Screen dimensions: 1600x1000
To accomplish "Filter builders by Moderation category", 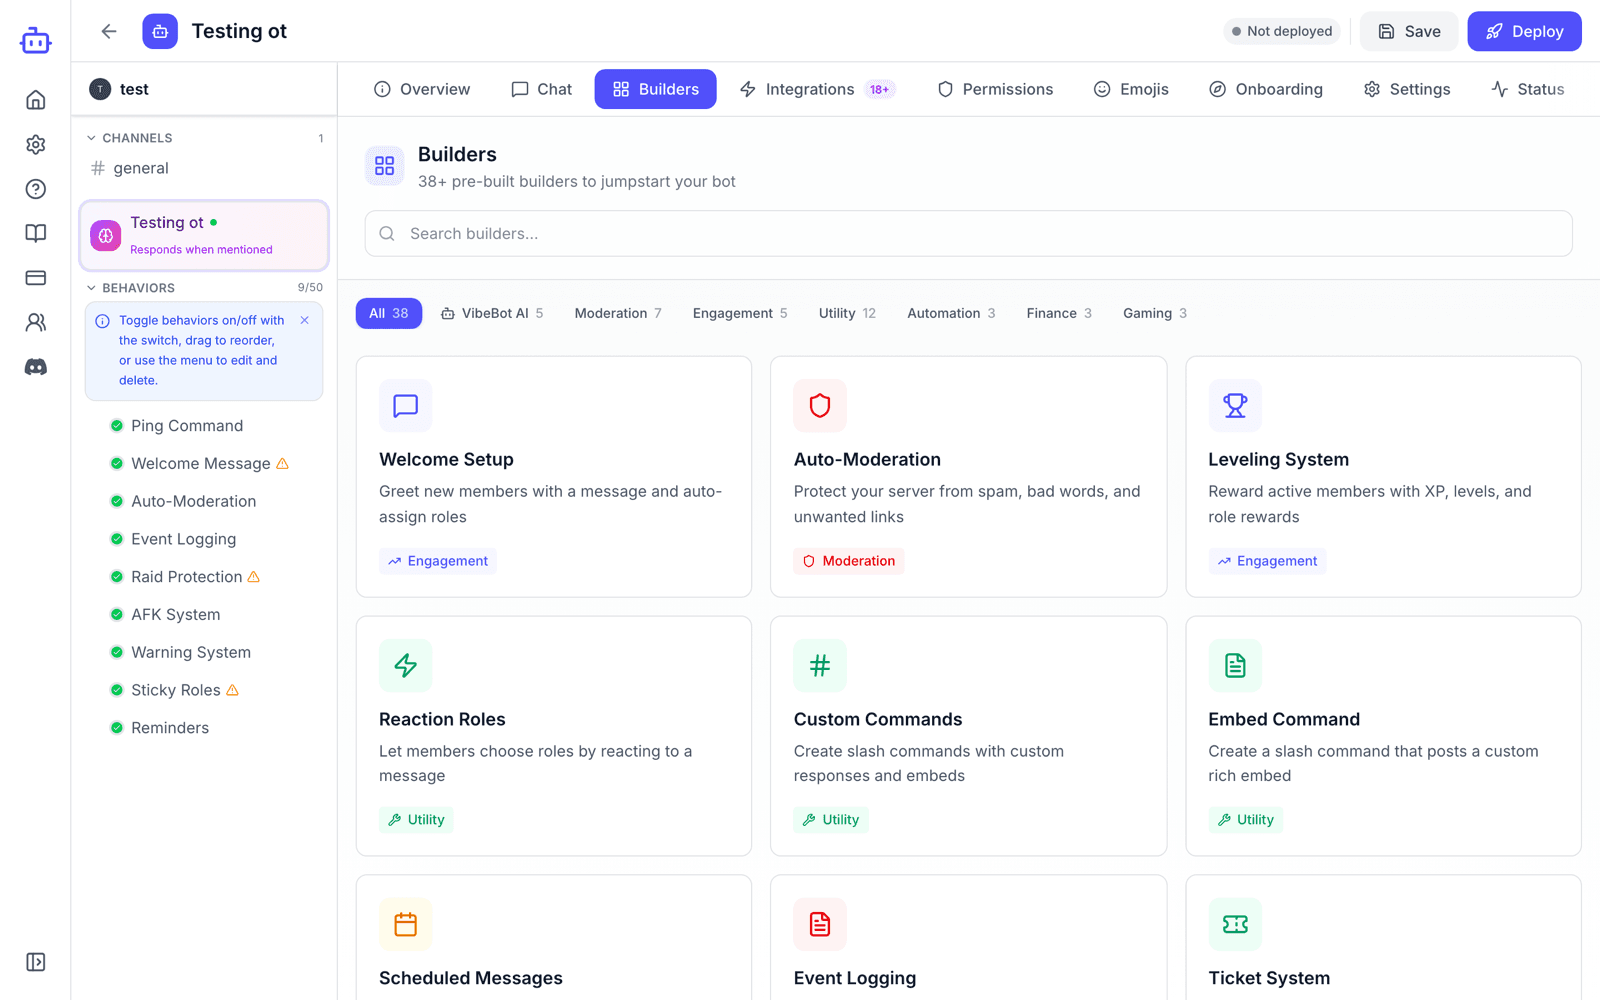I will click(618, 313).
